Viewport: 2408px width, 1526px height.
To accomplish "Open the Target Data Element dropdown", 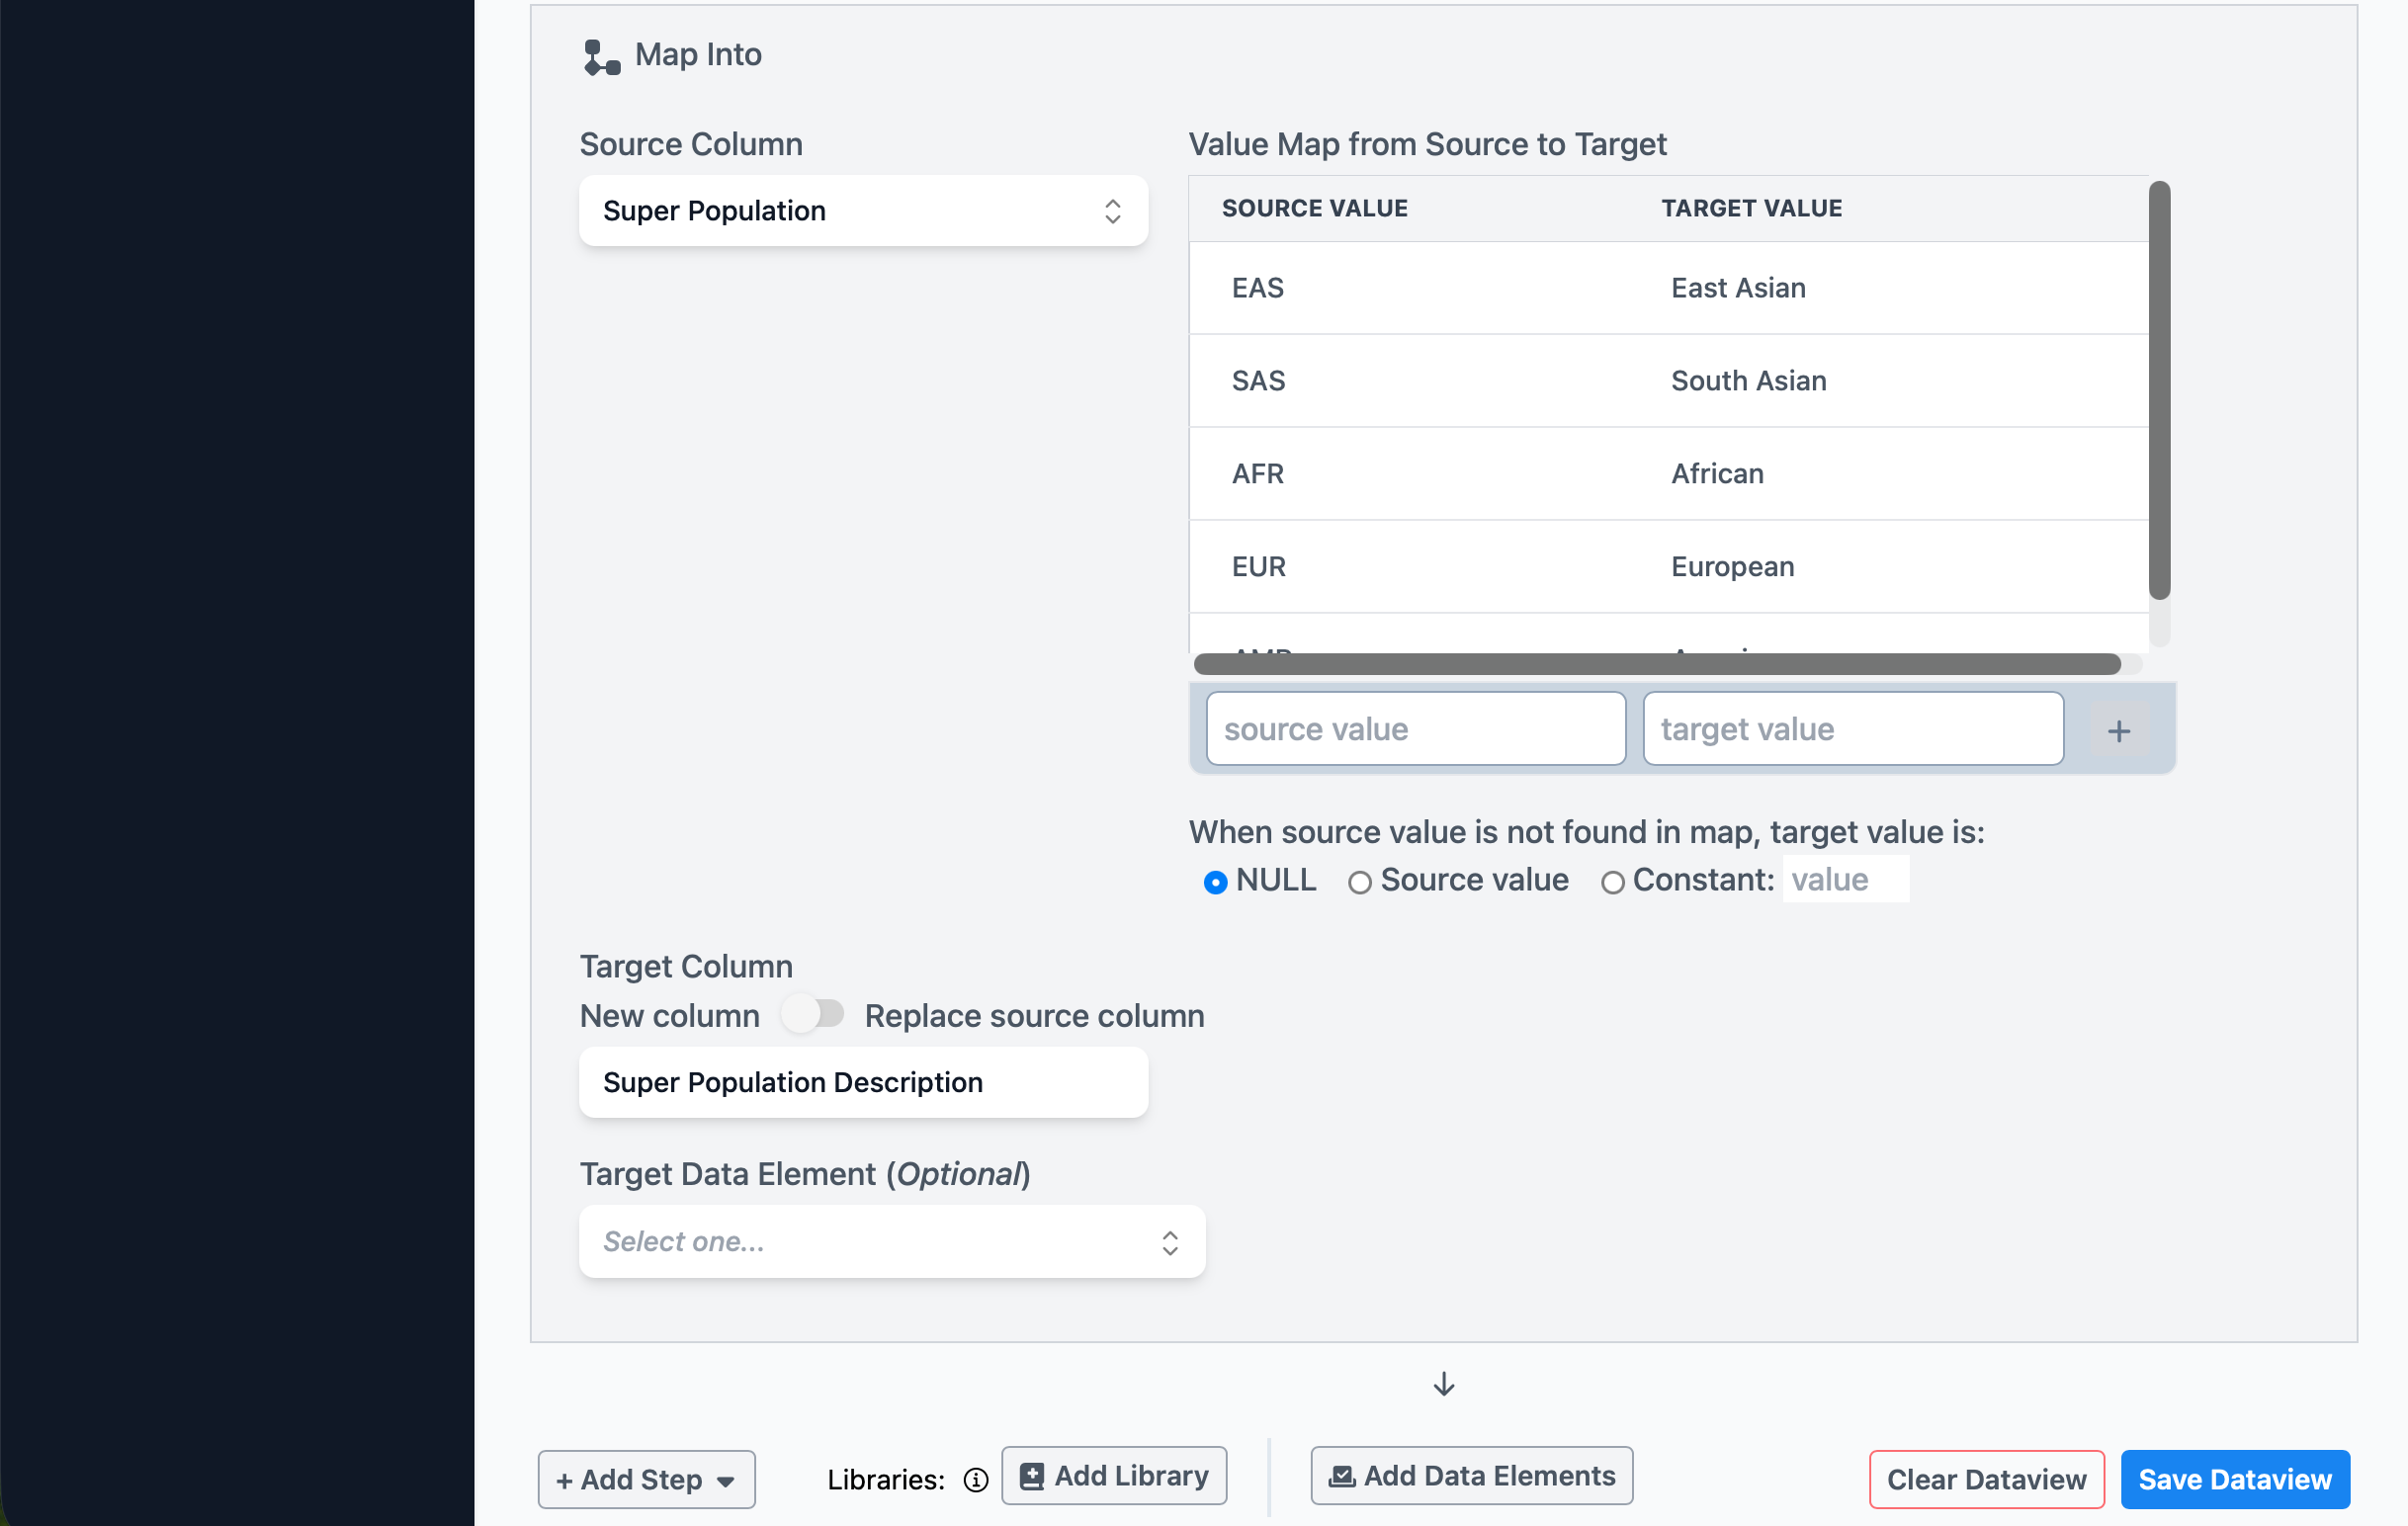I will [x=891, y=1241].
